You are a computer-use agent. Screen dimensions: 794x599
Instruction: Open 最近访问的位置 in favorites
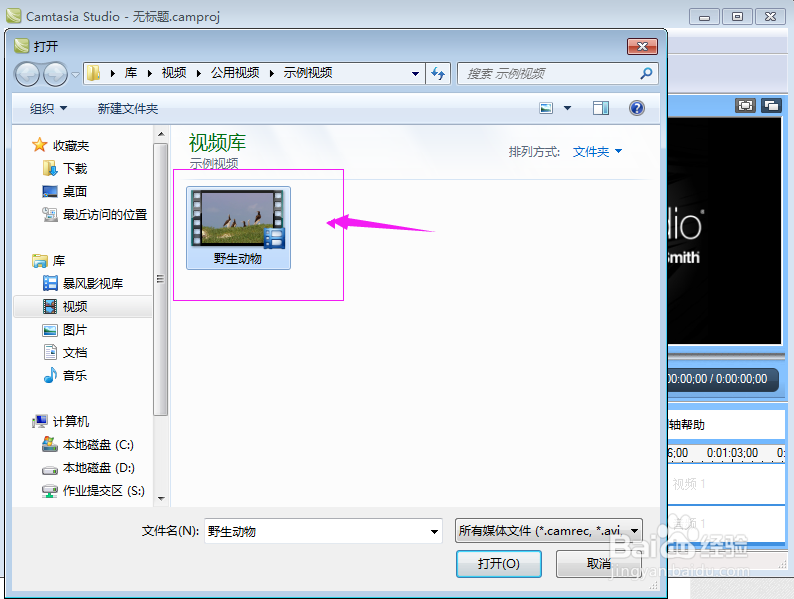[x=95, y=215]
